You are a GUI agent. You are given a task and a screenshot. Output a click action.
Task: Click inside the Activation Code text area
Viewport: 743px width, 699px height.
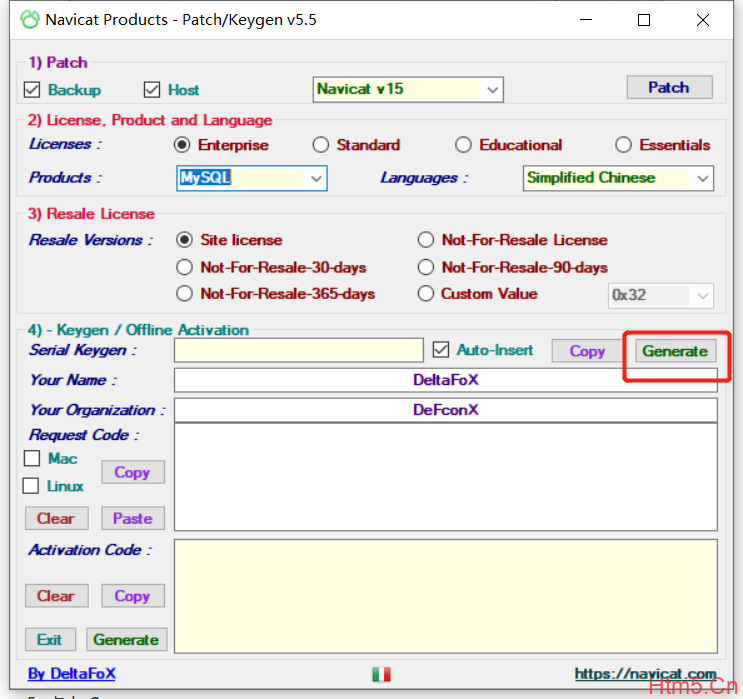[x=445, y=596]
